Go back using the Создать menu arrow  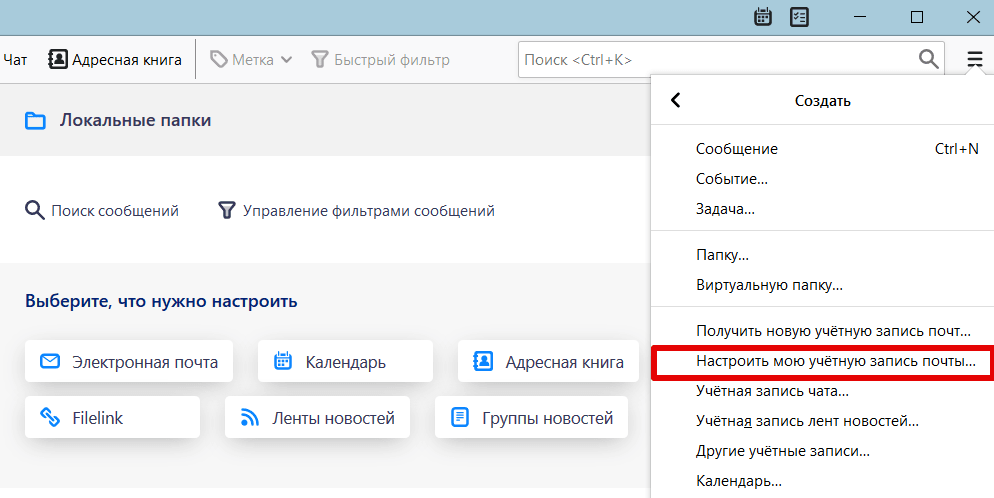pyautogui.click(x=676, y=100)
